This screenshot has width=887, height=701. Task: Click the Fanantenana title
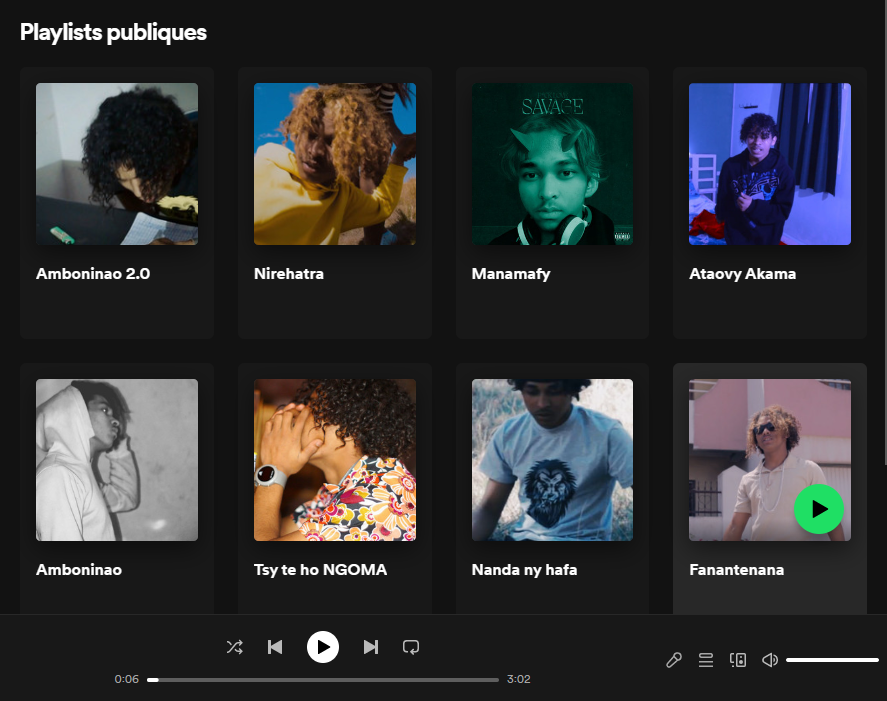[737, 570]
